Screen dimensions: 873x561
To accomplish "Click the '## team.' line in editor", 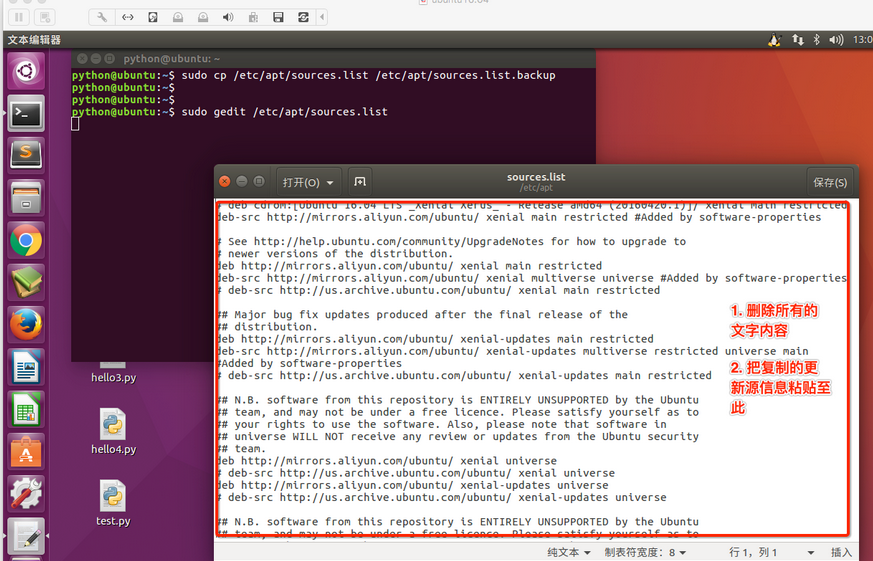I will coord(242,449).
